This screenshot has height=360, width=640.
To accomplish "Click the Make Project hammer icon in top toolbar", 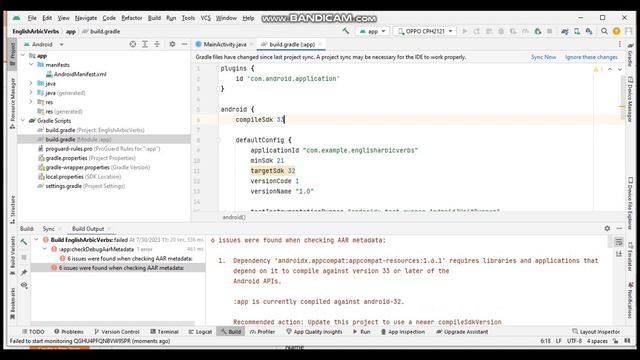I will 346,31.
